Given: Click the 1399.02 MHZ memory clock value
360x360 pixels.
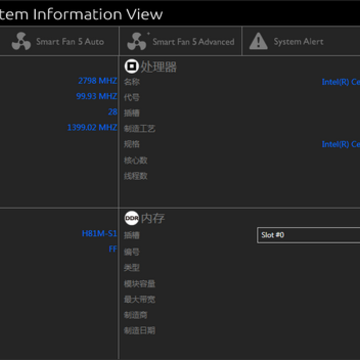Looking at the screenshot, I should [x=92, y=127].
